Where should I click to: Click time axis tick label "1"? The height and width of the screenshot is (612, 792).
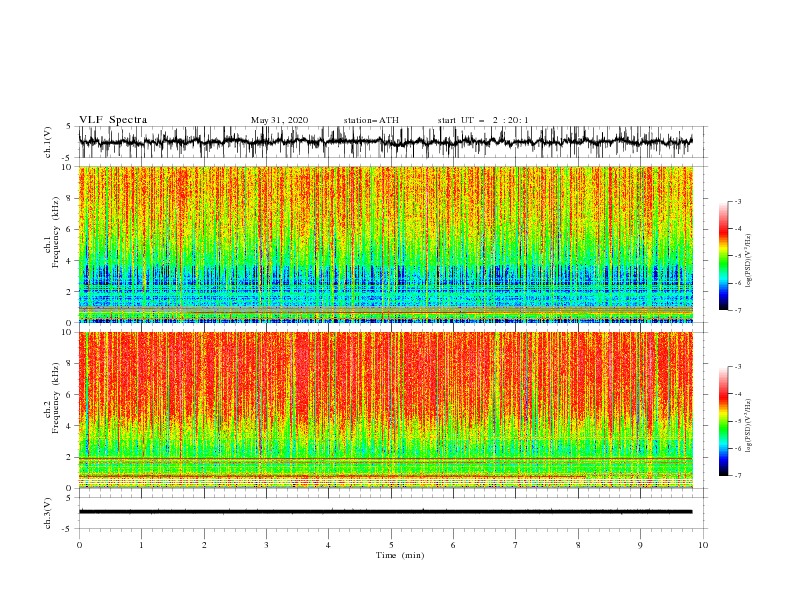(x=141, y=545)
